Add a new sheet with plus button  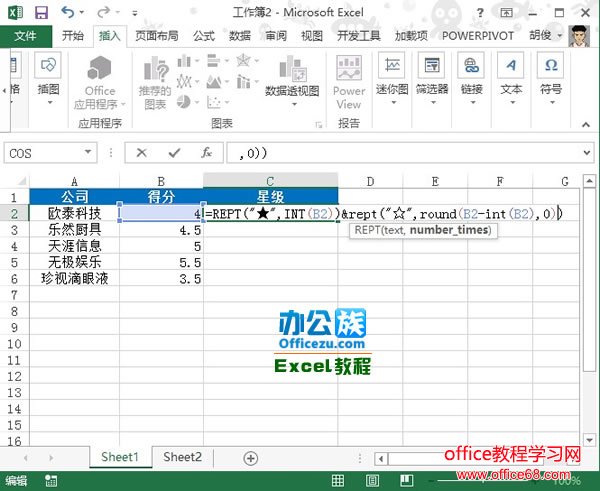[250, 458]
